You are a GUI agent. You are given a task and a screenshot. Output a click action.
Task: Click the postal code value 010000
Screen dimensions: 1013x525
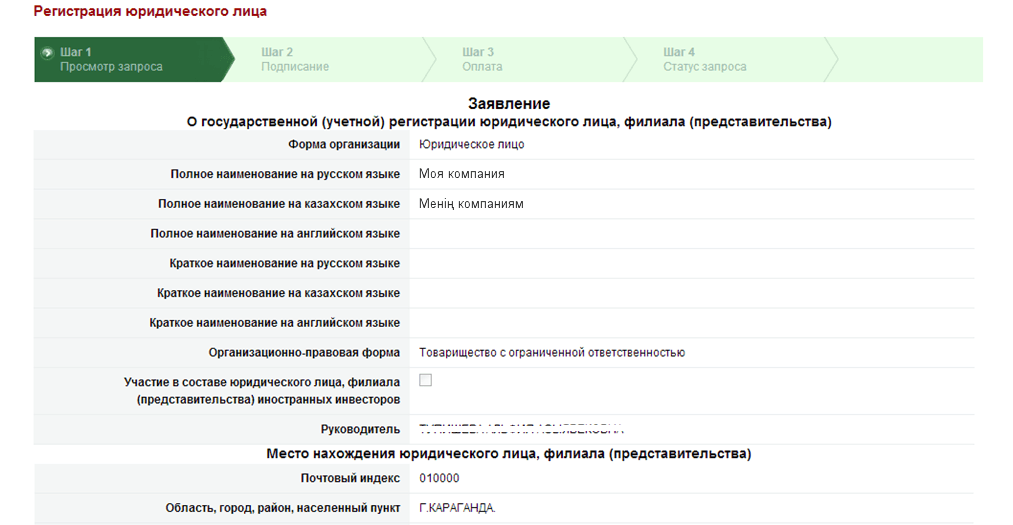439,479
